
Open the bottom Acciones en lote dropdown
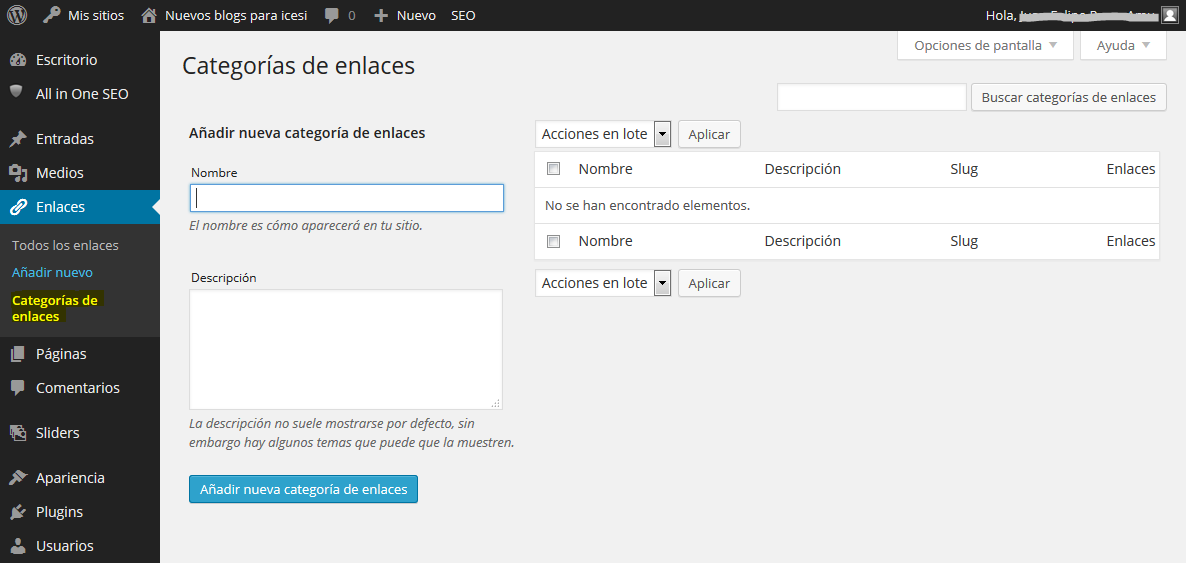click(603, 283)
